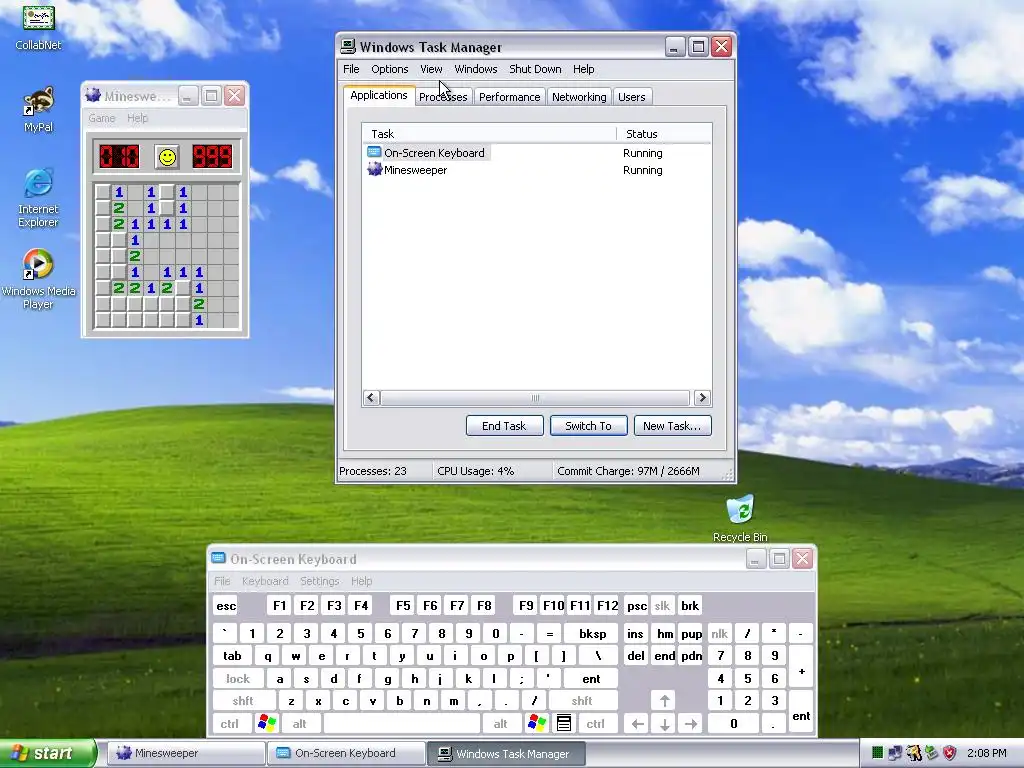Click the application menu key on keyboard
Viewport: 1024px width, 768px height.
(564, 723)
